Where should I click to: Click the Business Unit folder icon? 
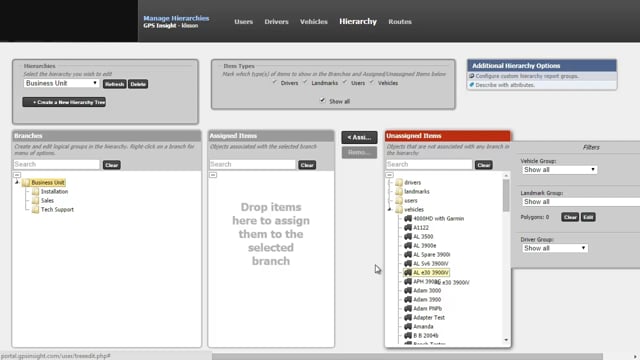click(x=26, y=182)
